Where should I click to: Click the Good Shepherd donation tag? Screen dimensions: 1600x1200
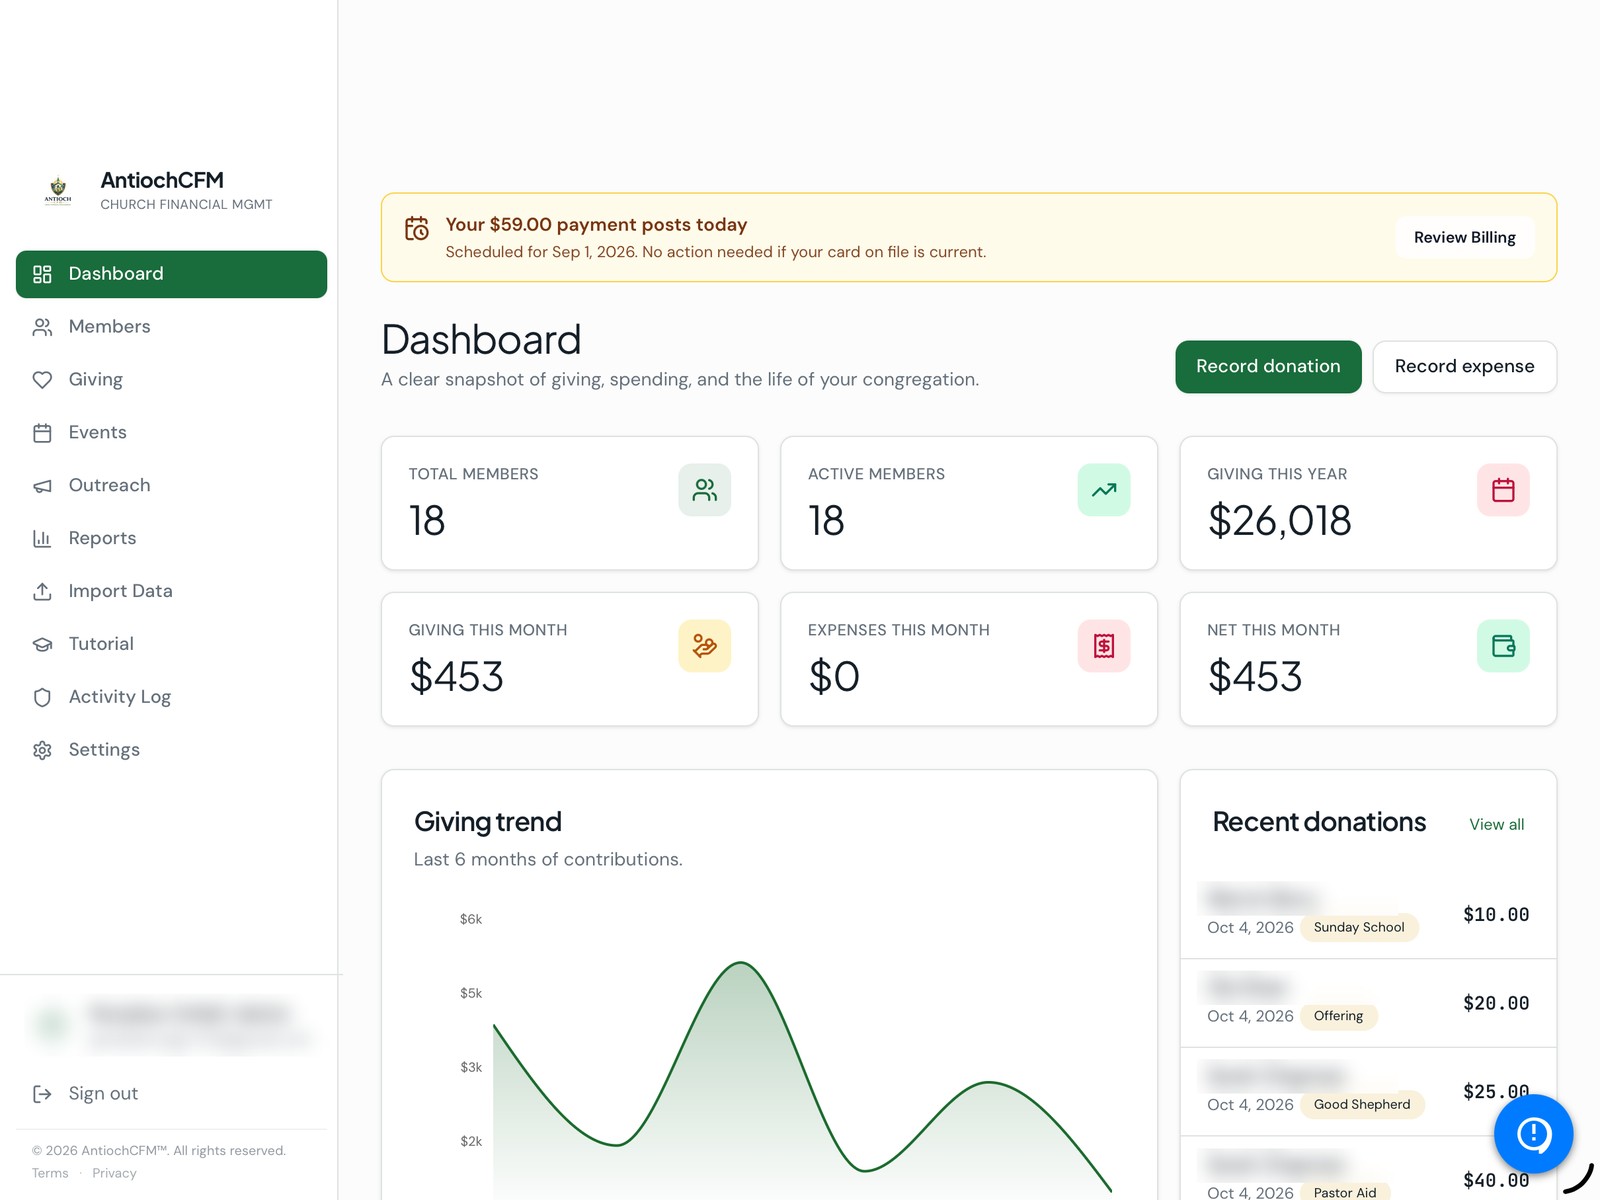(x=1362, y=1105)
